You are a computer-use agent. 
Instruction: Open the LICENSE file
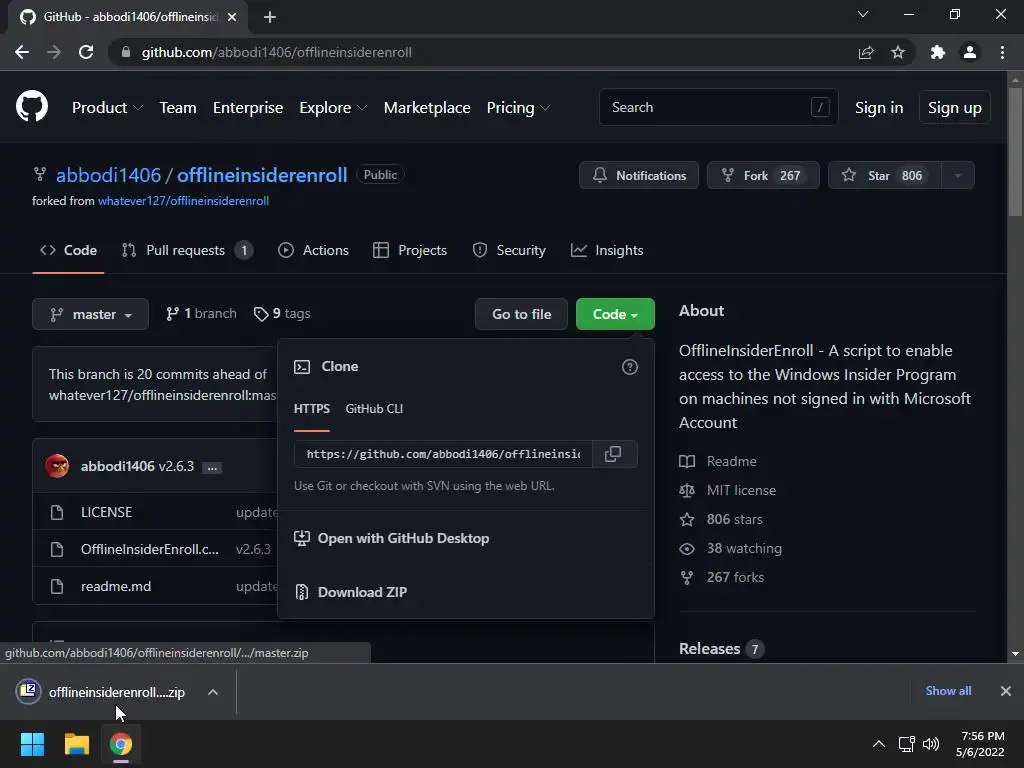coord(106,513)
